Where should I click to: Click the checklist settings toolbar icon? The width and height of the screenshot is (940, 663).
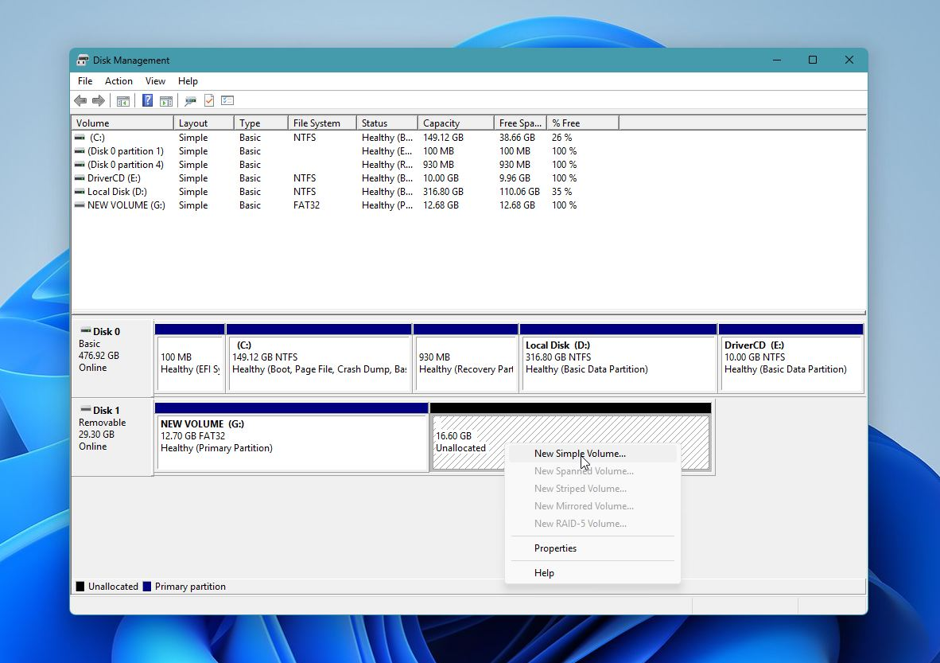click(x=227, y=101)
